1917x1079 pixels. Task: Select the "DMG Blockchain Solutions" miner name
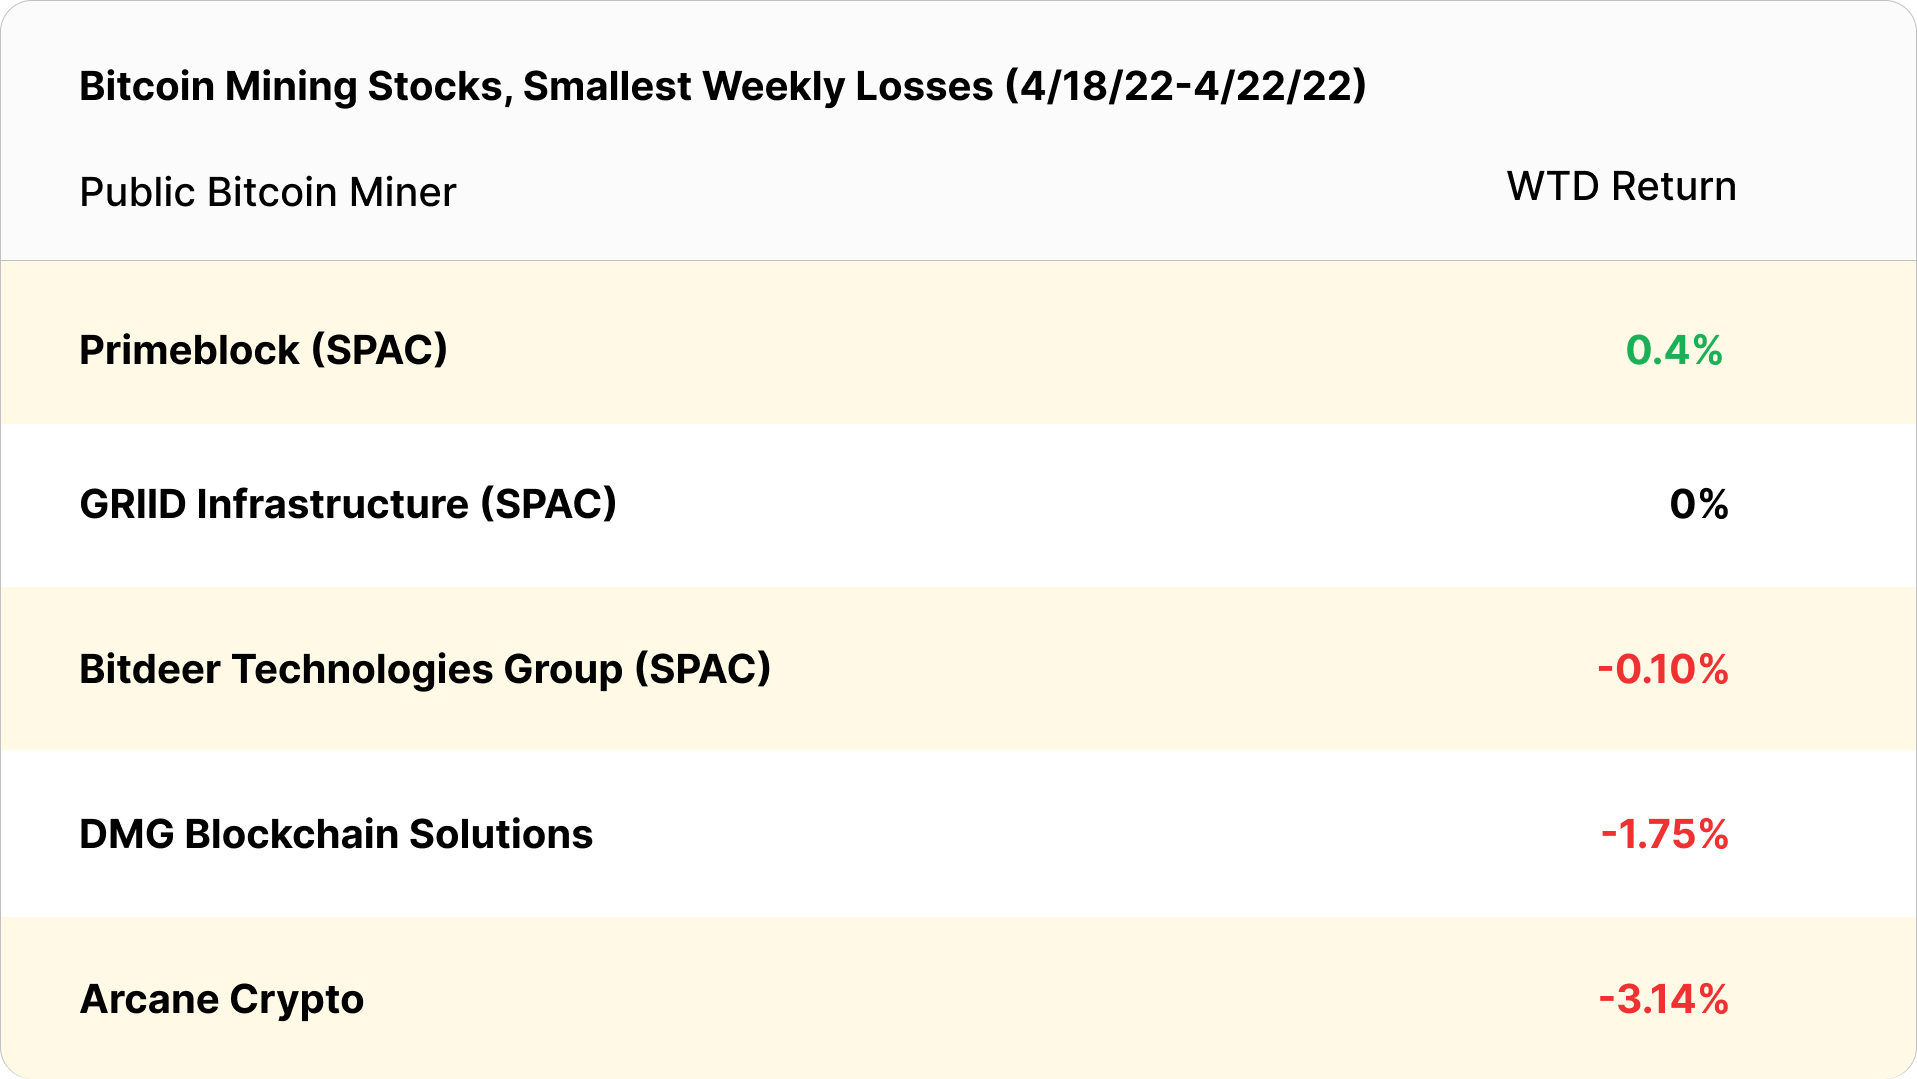point(336,835)
